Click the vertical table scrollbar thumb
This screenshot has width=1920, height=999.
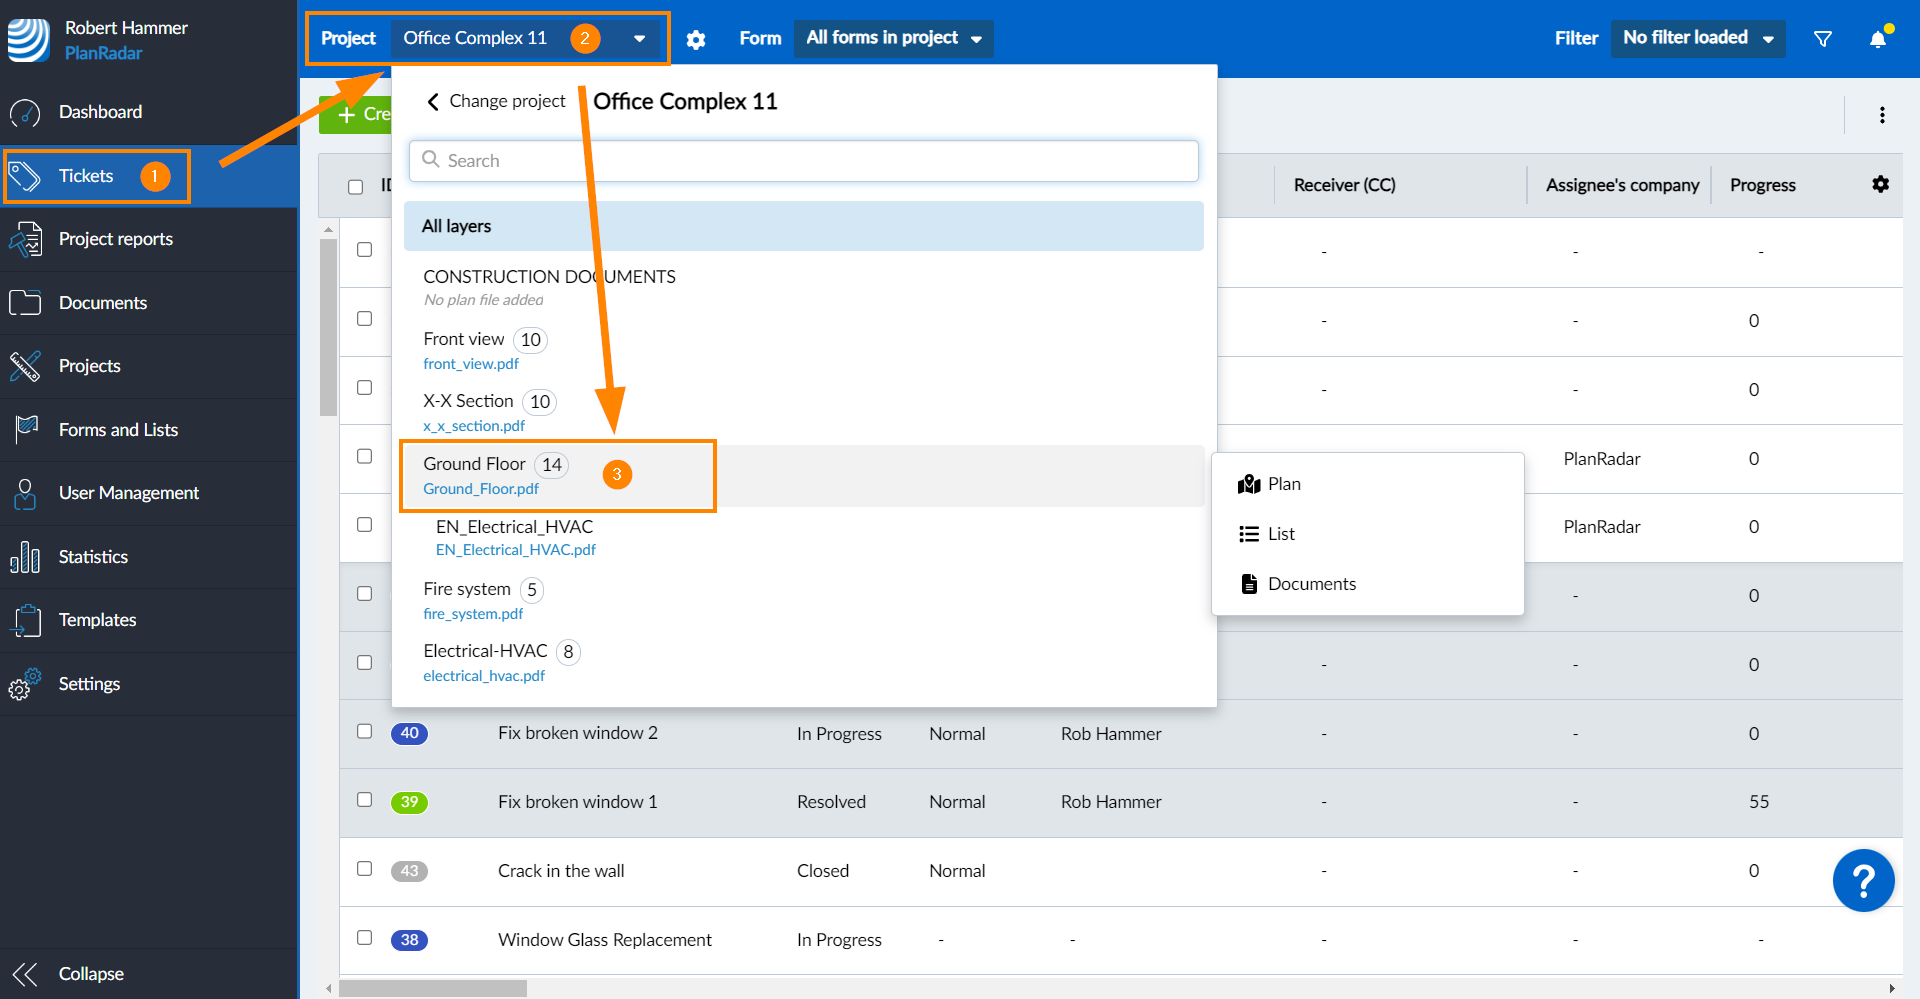coord(328,327)
